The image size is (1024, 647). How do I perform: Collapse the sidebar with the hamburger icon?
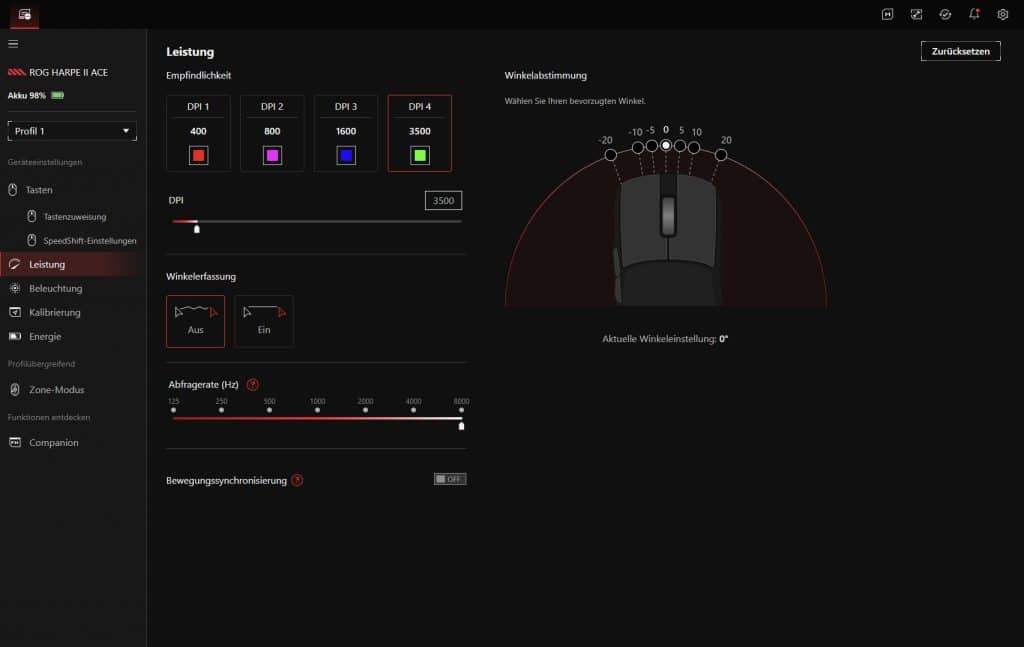[13, 44]
